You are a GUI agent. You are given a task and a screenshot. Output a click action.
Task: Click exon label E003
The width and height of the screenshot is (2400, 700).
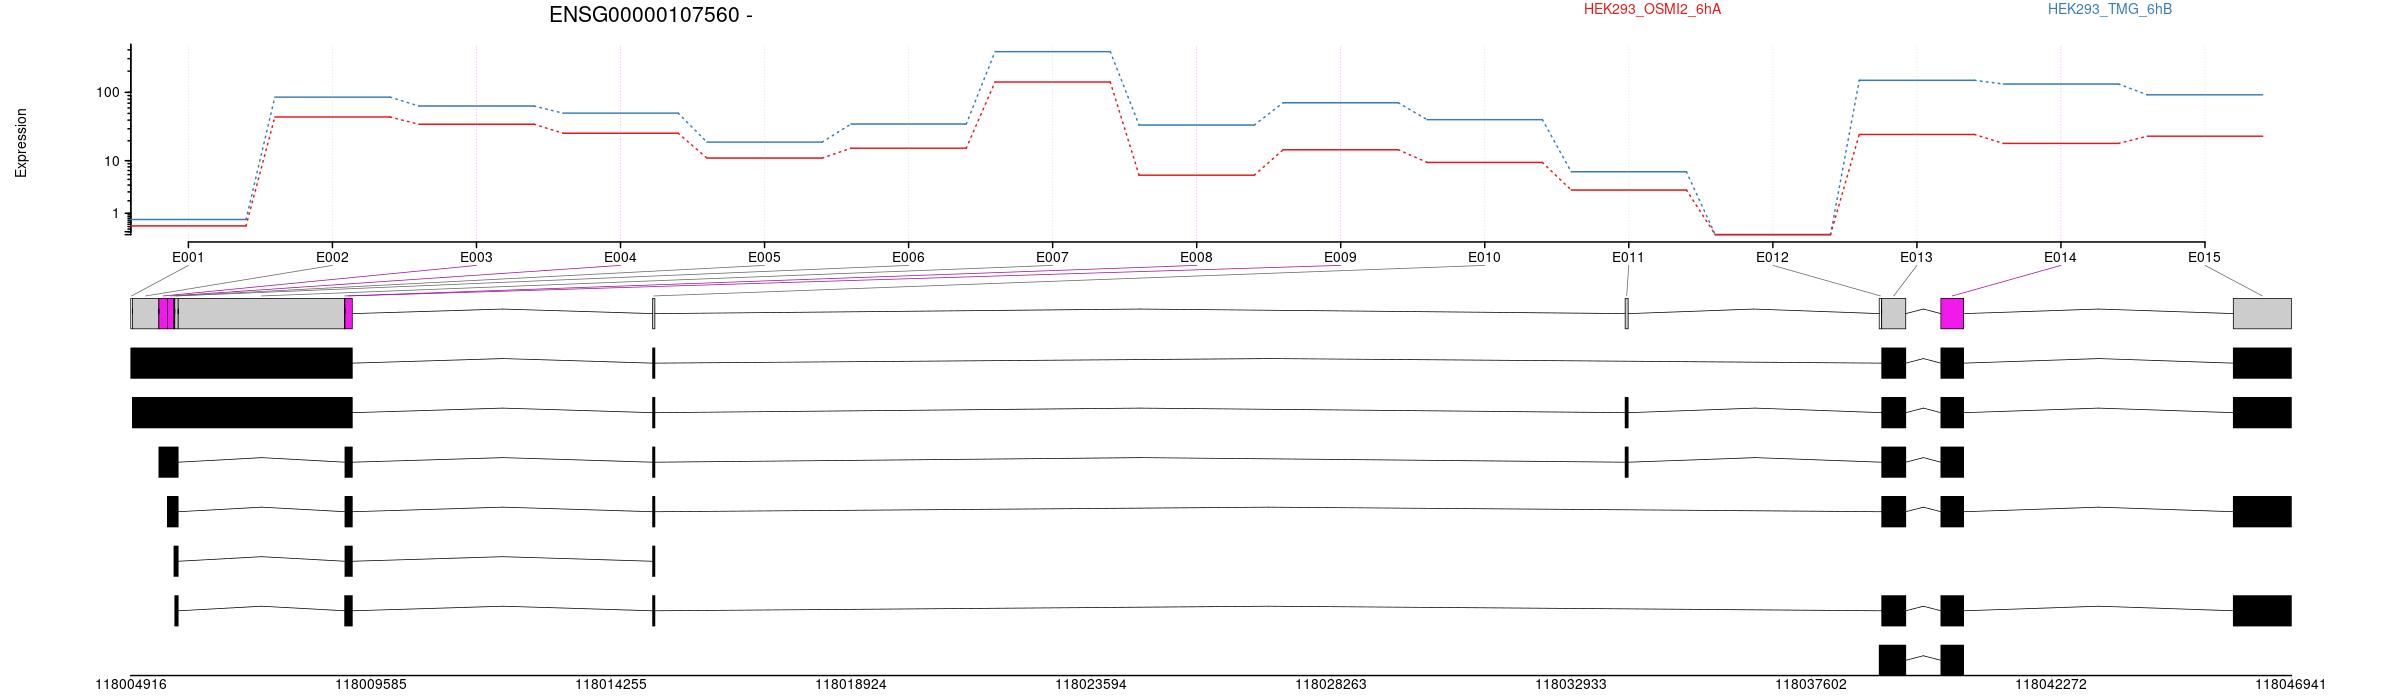point(476,257)
